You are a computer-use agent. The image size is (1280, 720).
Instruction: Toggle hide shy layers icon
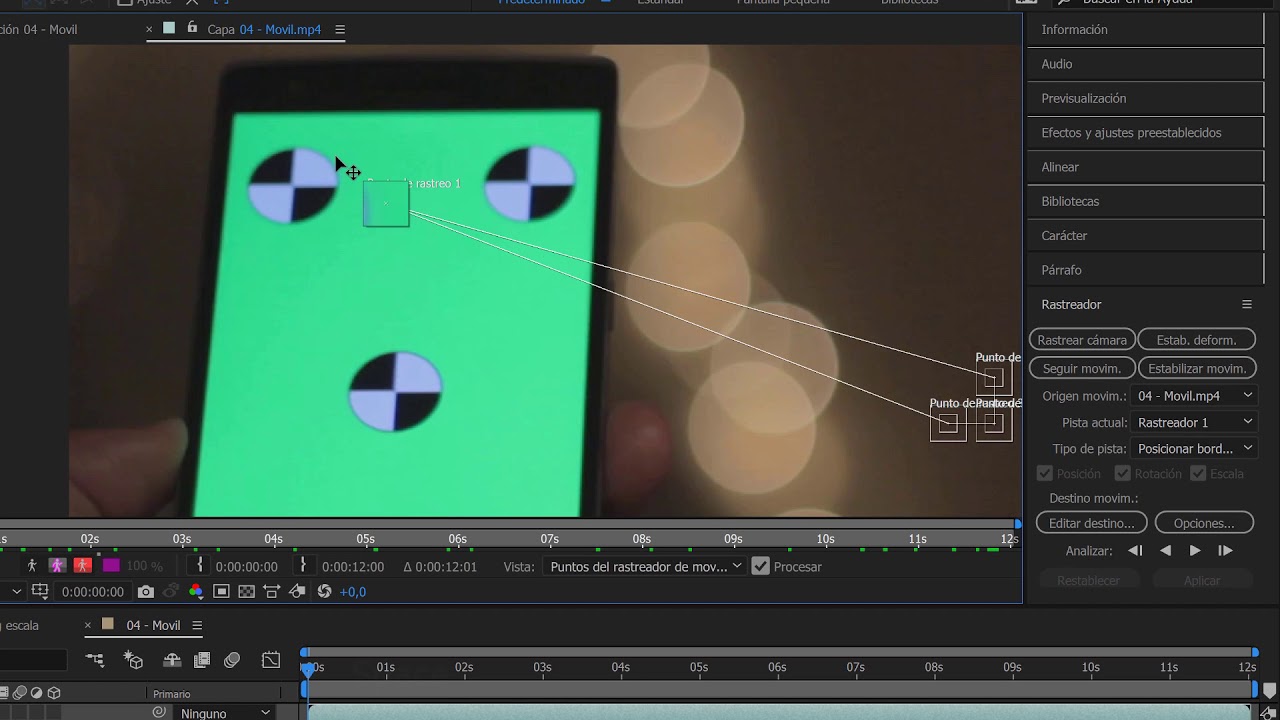(x=172, y=660)
